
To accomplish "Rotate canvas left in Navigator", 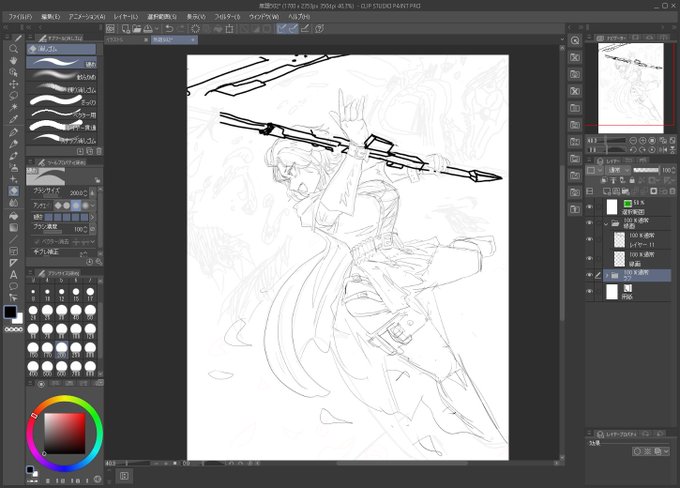I will pos(633,150).
